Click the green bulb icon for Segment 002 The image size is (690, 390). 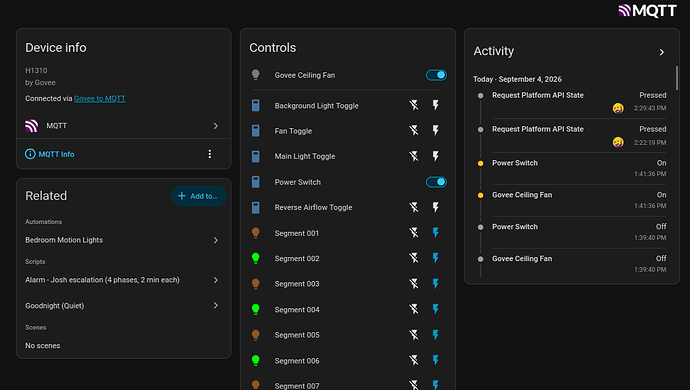[x=256, y=258]
